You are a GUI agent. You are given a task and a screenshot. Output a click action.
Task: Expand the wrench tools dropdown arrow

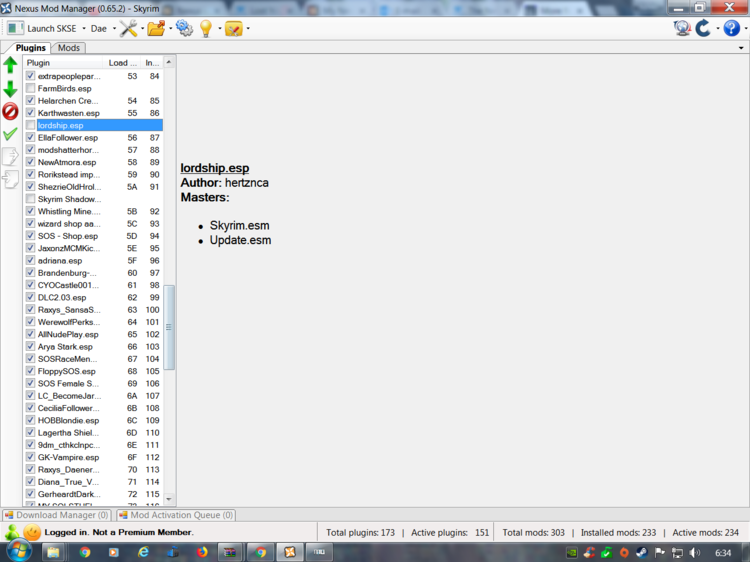142,29
